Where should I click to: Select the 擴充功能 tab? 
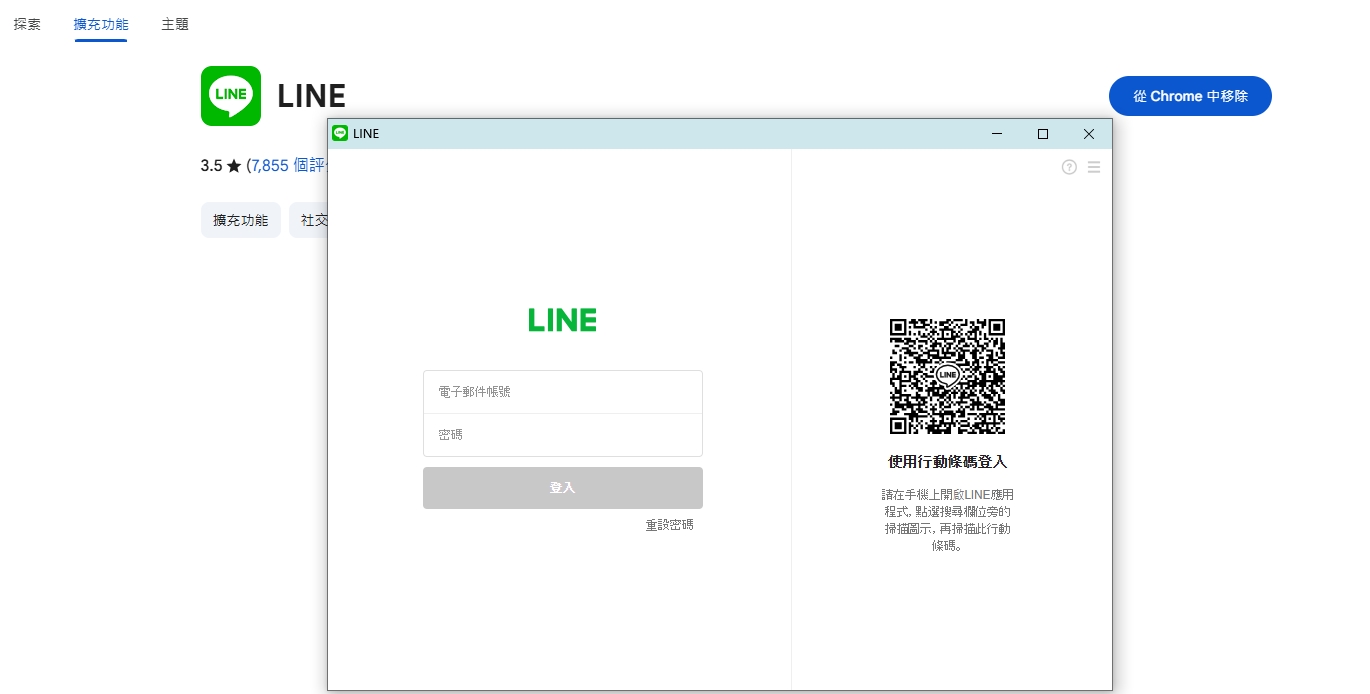coord(101,24)
